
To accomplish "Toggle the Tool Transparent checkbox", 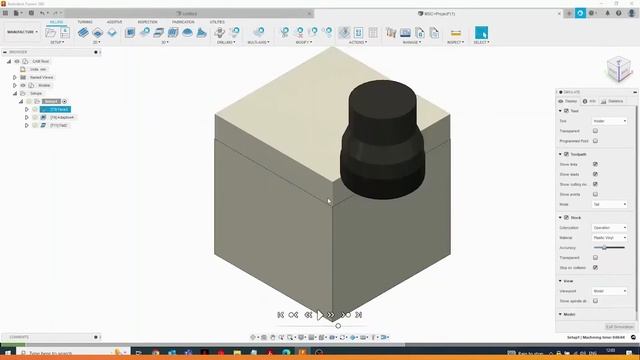I will (x=595, y=131).
